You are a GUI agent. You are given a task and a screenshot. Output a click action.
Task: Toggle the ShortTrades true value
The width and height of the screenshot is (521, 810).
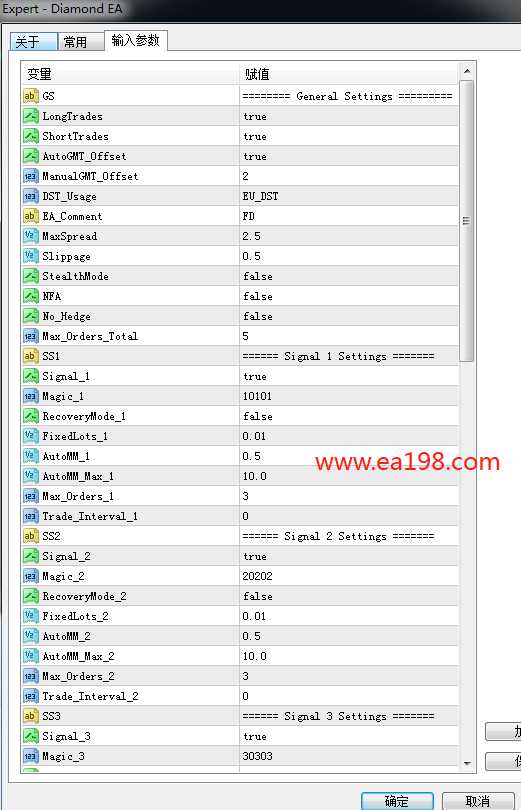coord(349,136)
